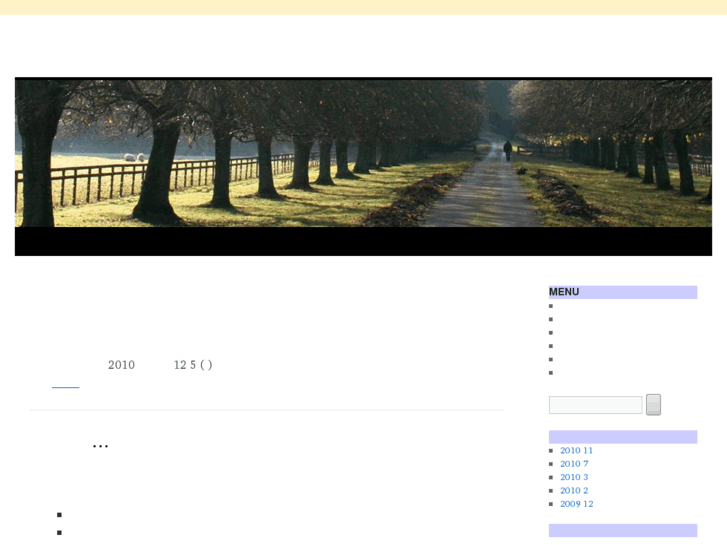Click the MENU sidebar heading
The height and width of the screenshot is (545, 727).
tap(623, 292)
